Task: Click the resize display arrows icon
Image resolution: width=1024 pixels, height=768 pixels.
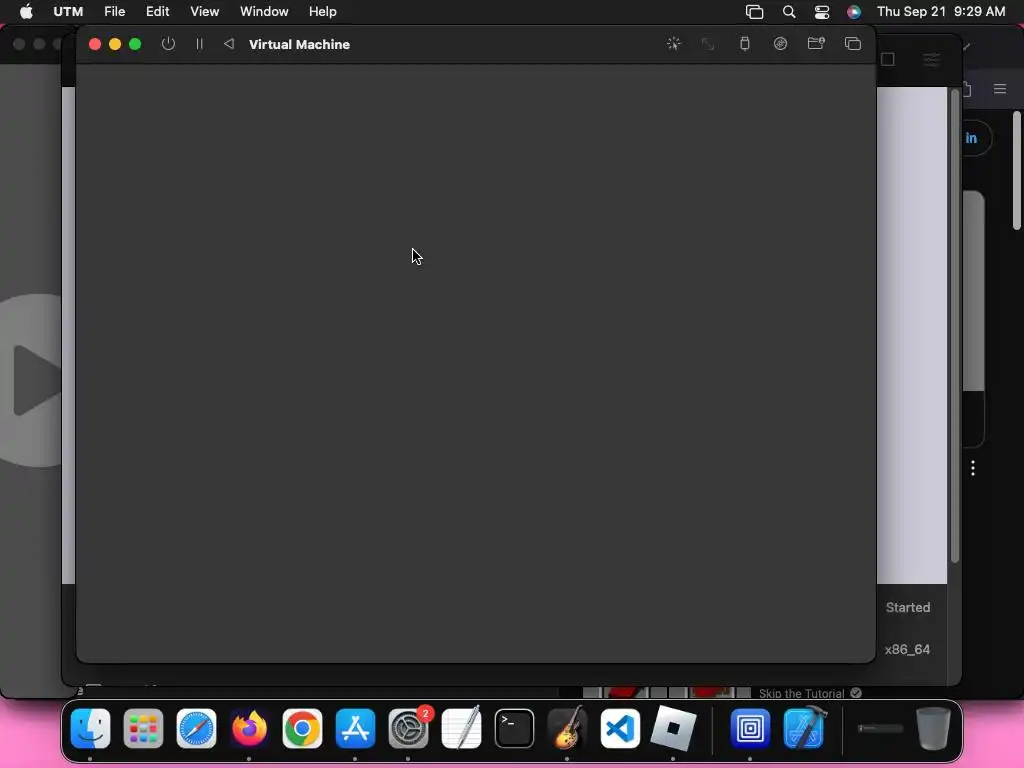Action: pyautogui.click(x=708, y=44)
